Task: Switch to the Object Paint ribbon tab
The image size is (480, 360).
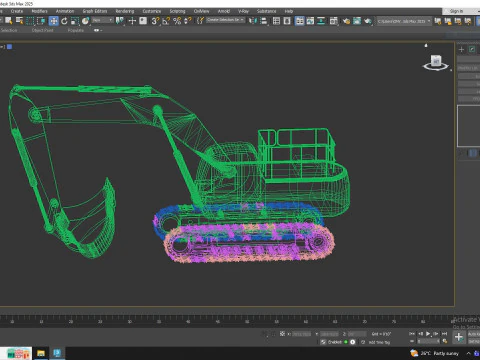Action: click(x=43, y=30)
